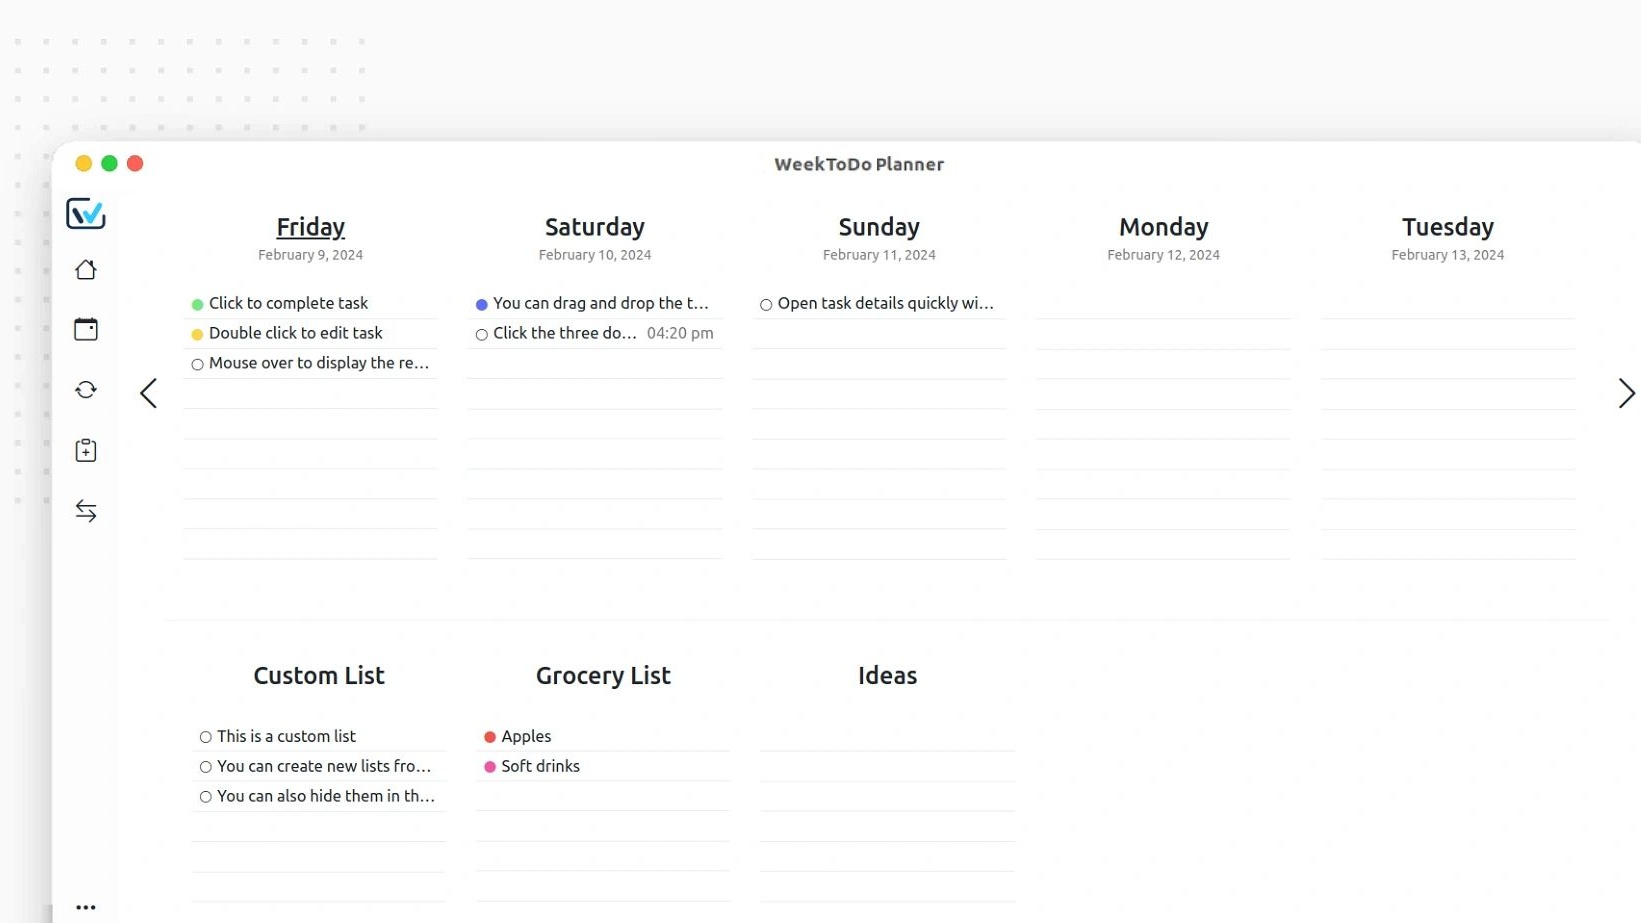Navigate to previous days with left arrow

tap(149, 393)
